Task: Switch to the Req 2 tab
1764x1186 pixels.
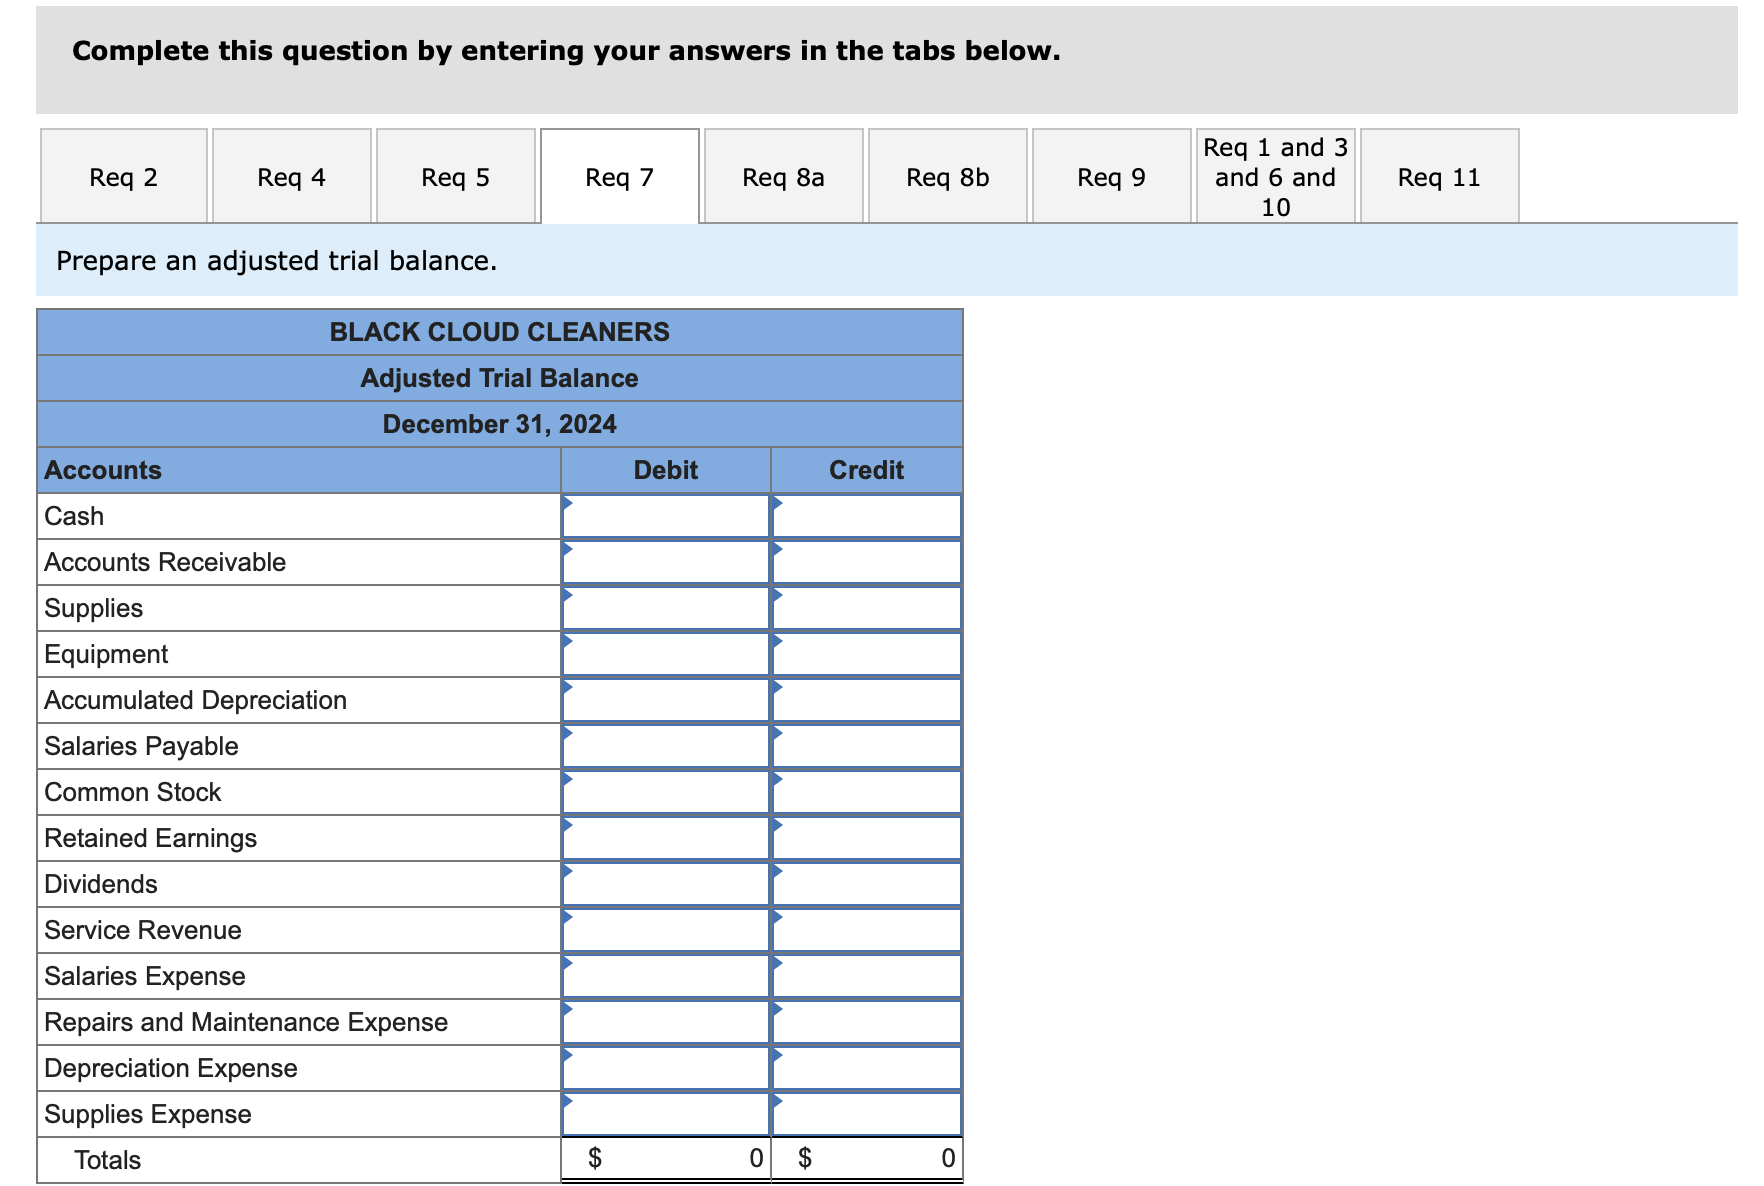Action: (123, 176)
